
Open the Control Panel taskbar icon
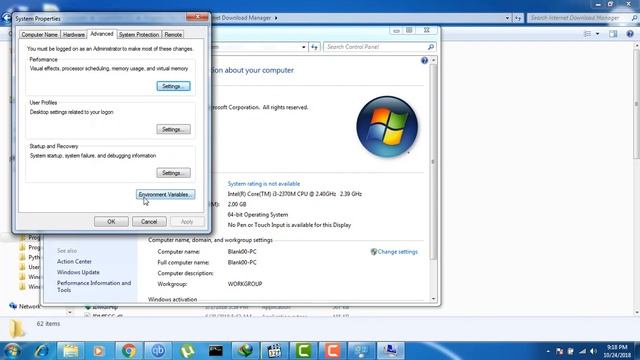362,351
